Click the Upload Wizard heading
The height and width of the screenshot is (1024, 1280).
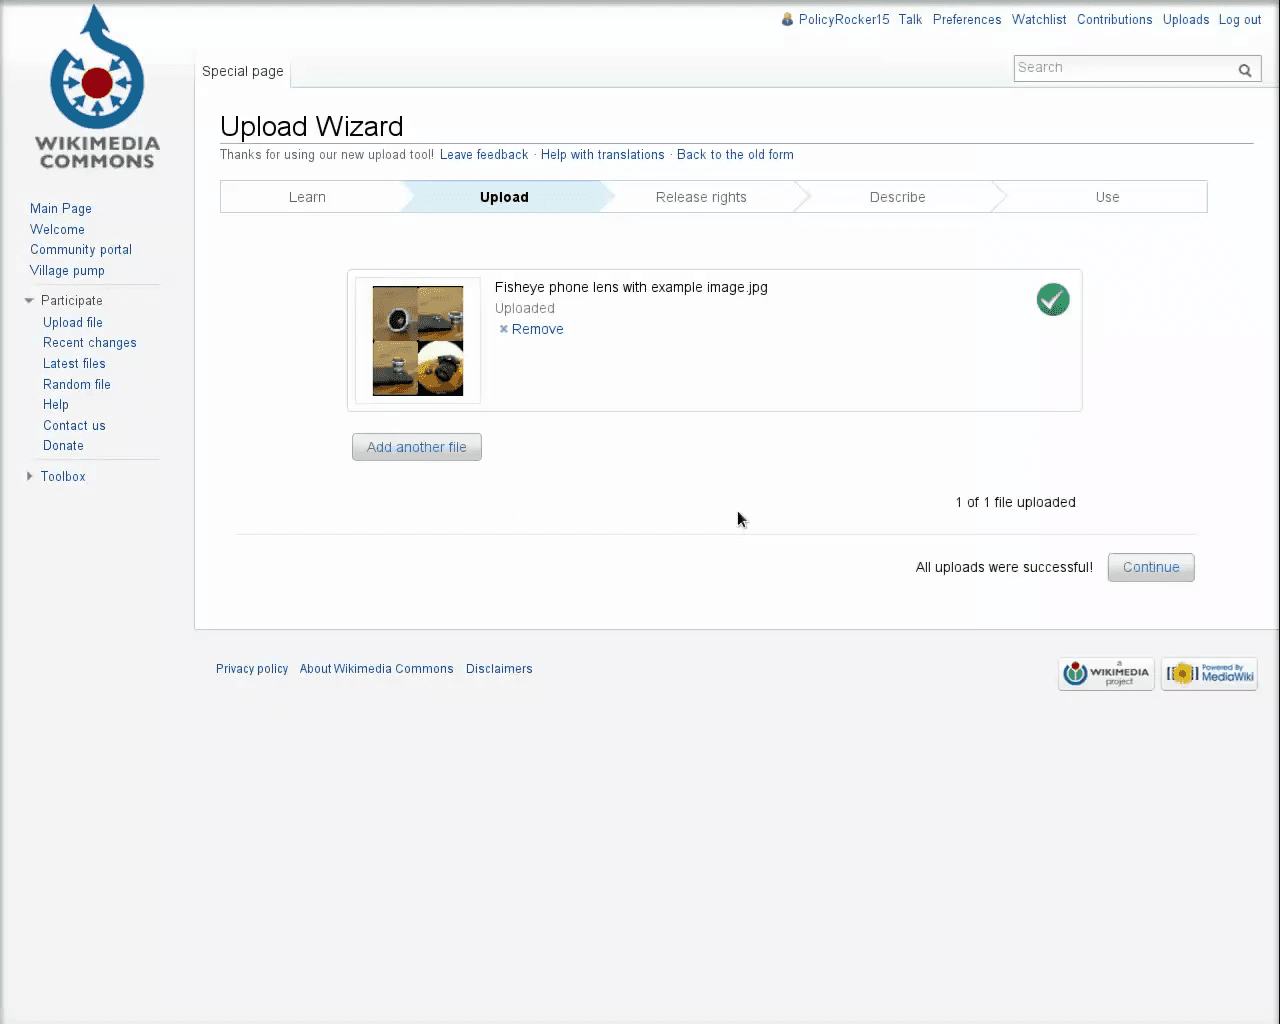click(x=311, y=126)
